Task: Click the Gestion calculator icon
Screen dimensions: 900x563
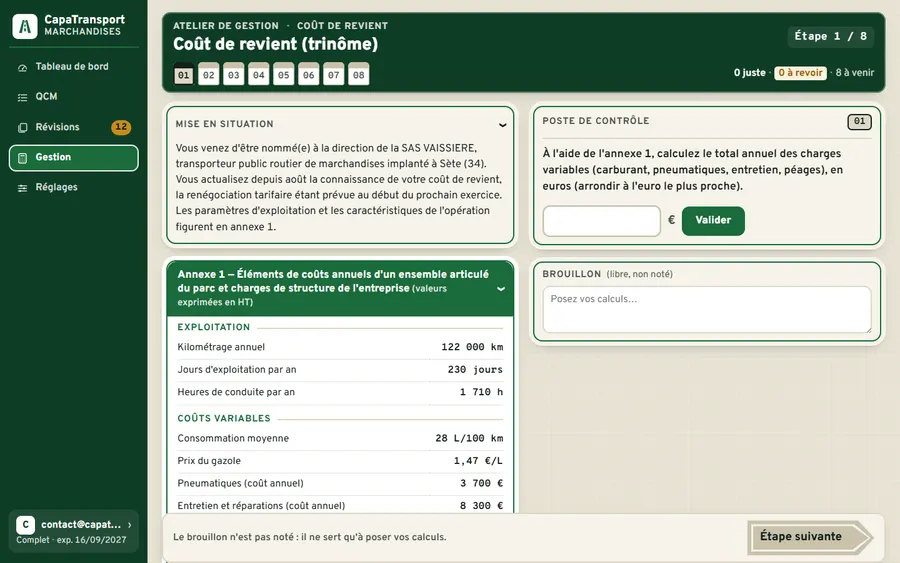Action: (22, 158)
